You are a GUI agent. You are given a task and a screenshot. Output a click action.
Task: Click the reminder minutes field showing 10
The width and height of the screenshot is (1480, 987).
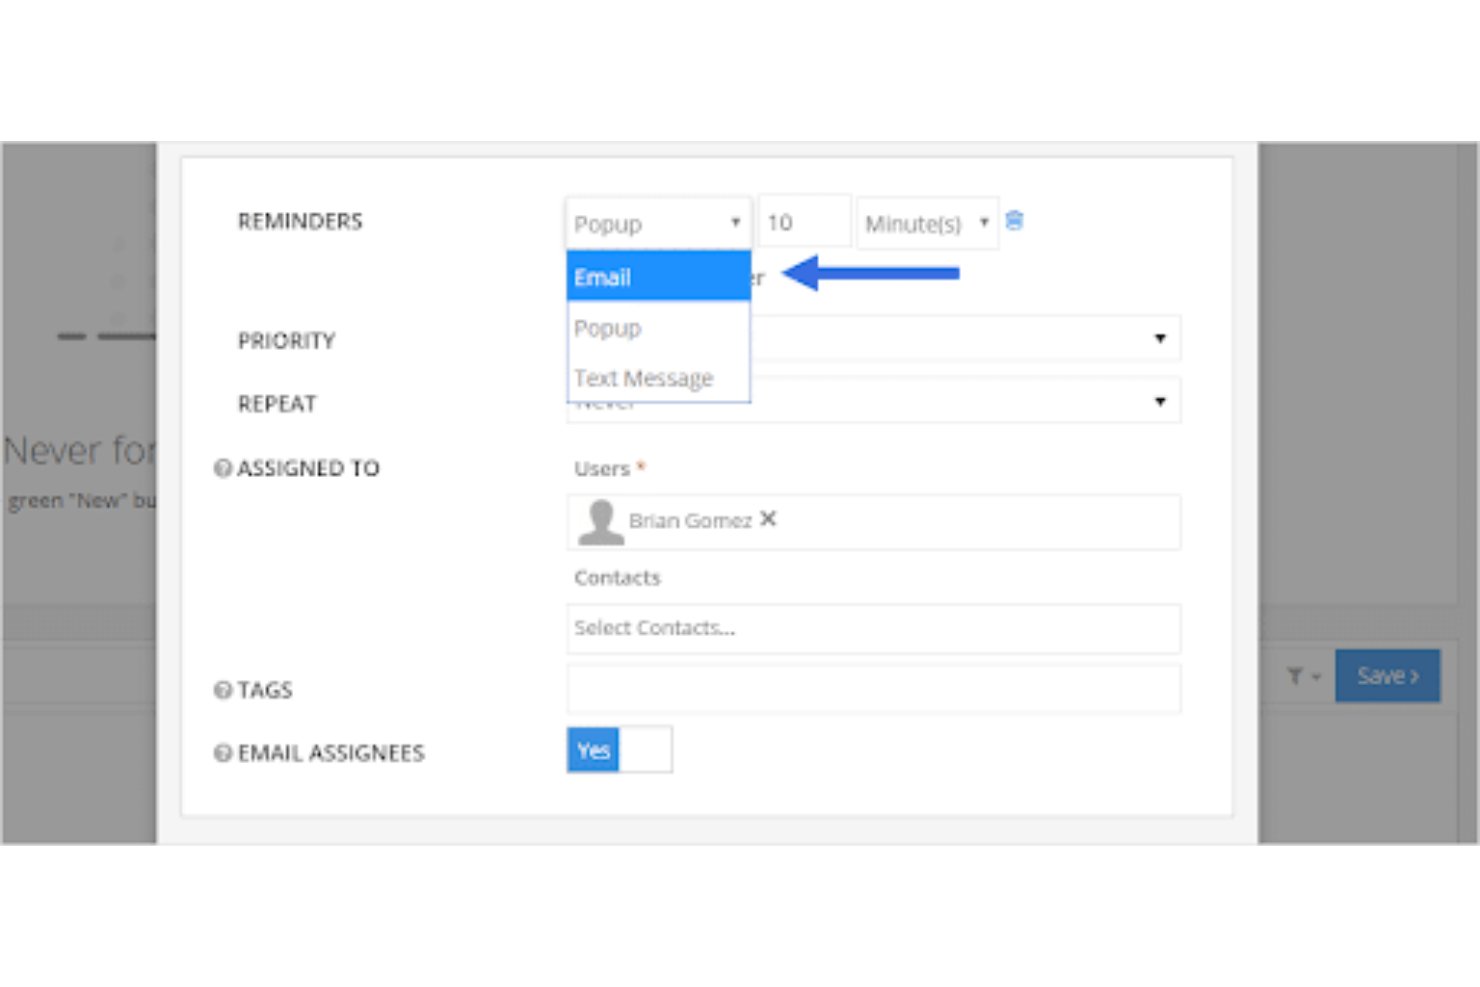(803, 221)
